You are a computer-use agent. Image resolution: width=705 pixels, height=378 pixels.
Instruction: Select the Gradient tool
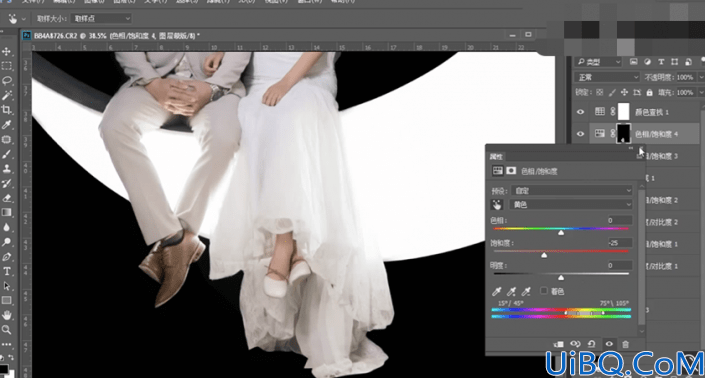pos(6,212)
